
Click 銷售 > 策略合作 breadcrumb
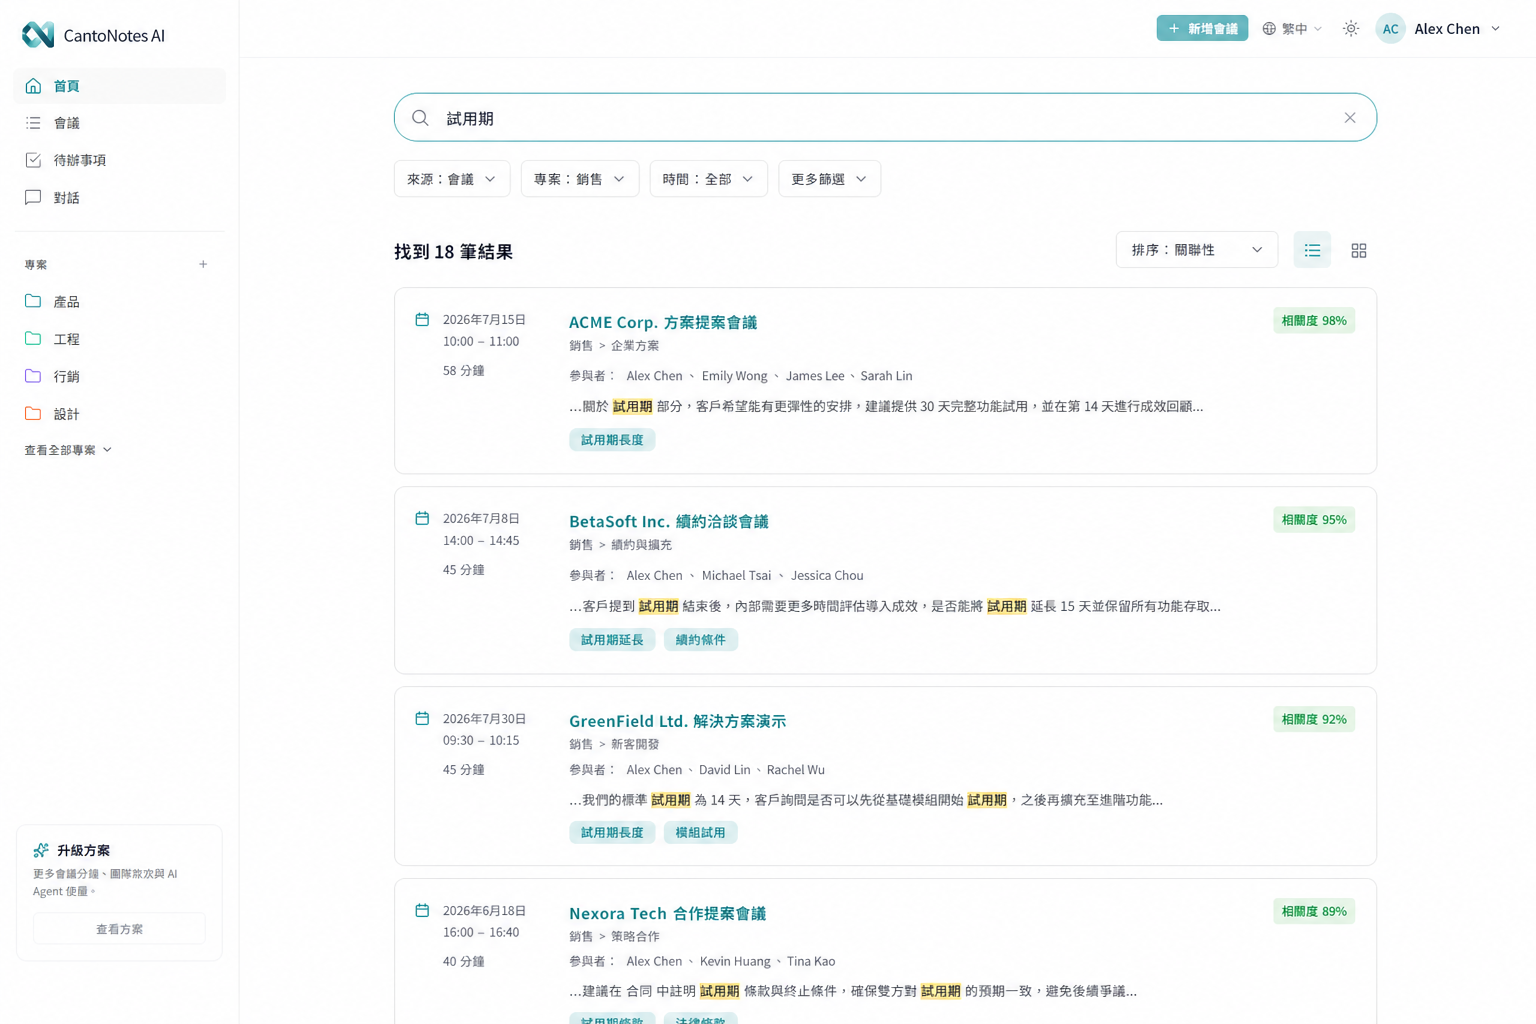(x=614, y=936)
